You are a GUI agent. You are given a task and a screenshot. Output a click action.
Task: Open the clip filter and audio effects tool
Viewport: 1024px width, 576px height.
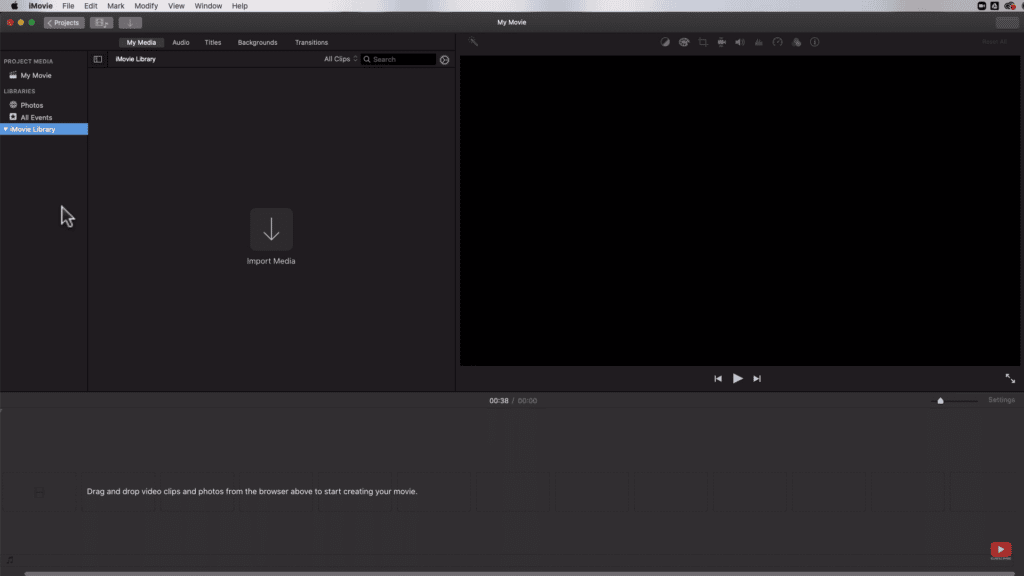[796, 42]
